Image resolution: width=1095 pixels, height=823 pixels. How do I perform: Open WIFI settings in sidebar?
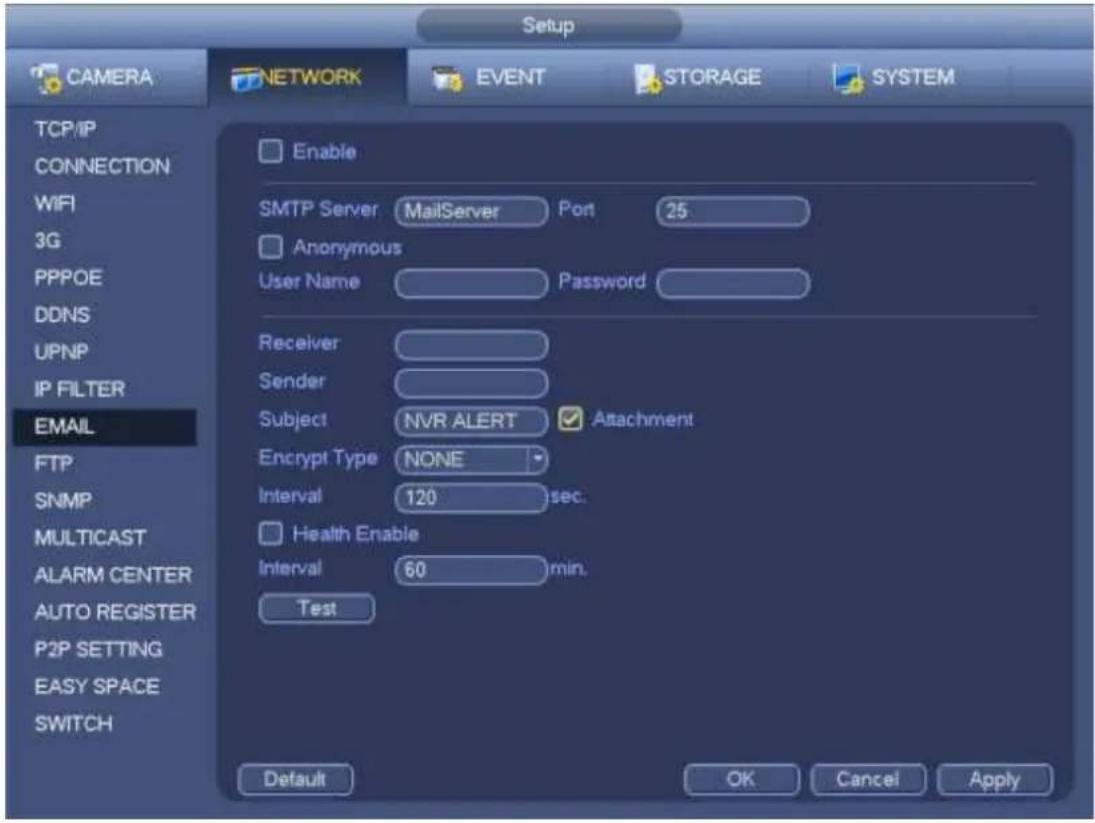[x=54, y=203]
